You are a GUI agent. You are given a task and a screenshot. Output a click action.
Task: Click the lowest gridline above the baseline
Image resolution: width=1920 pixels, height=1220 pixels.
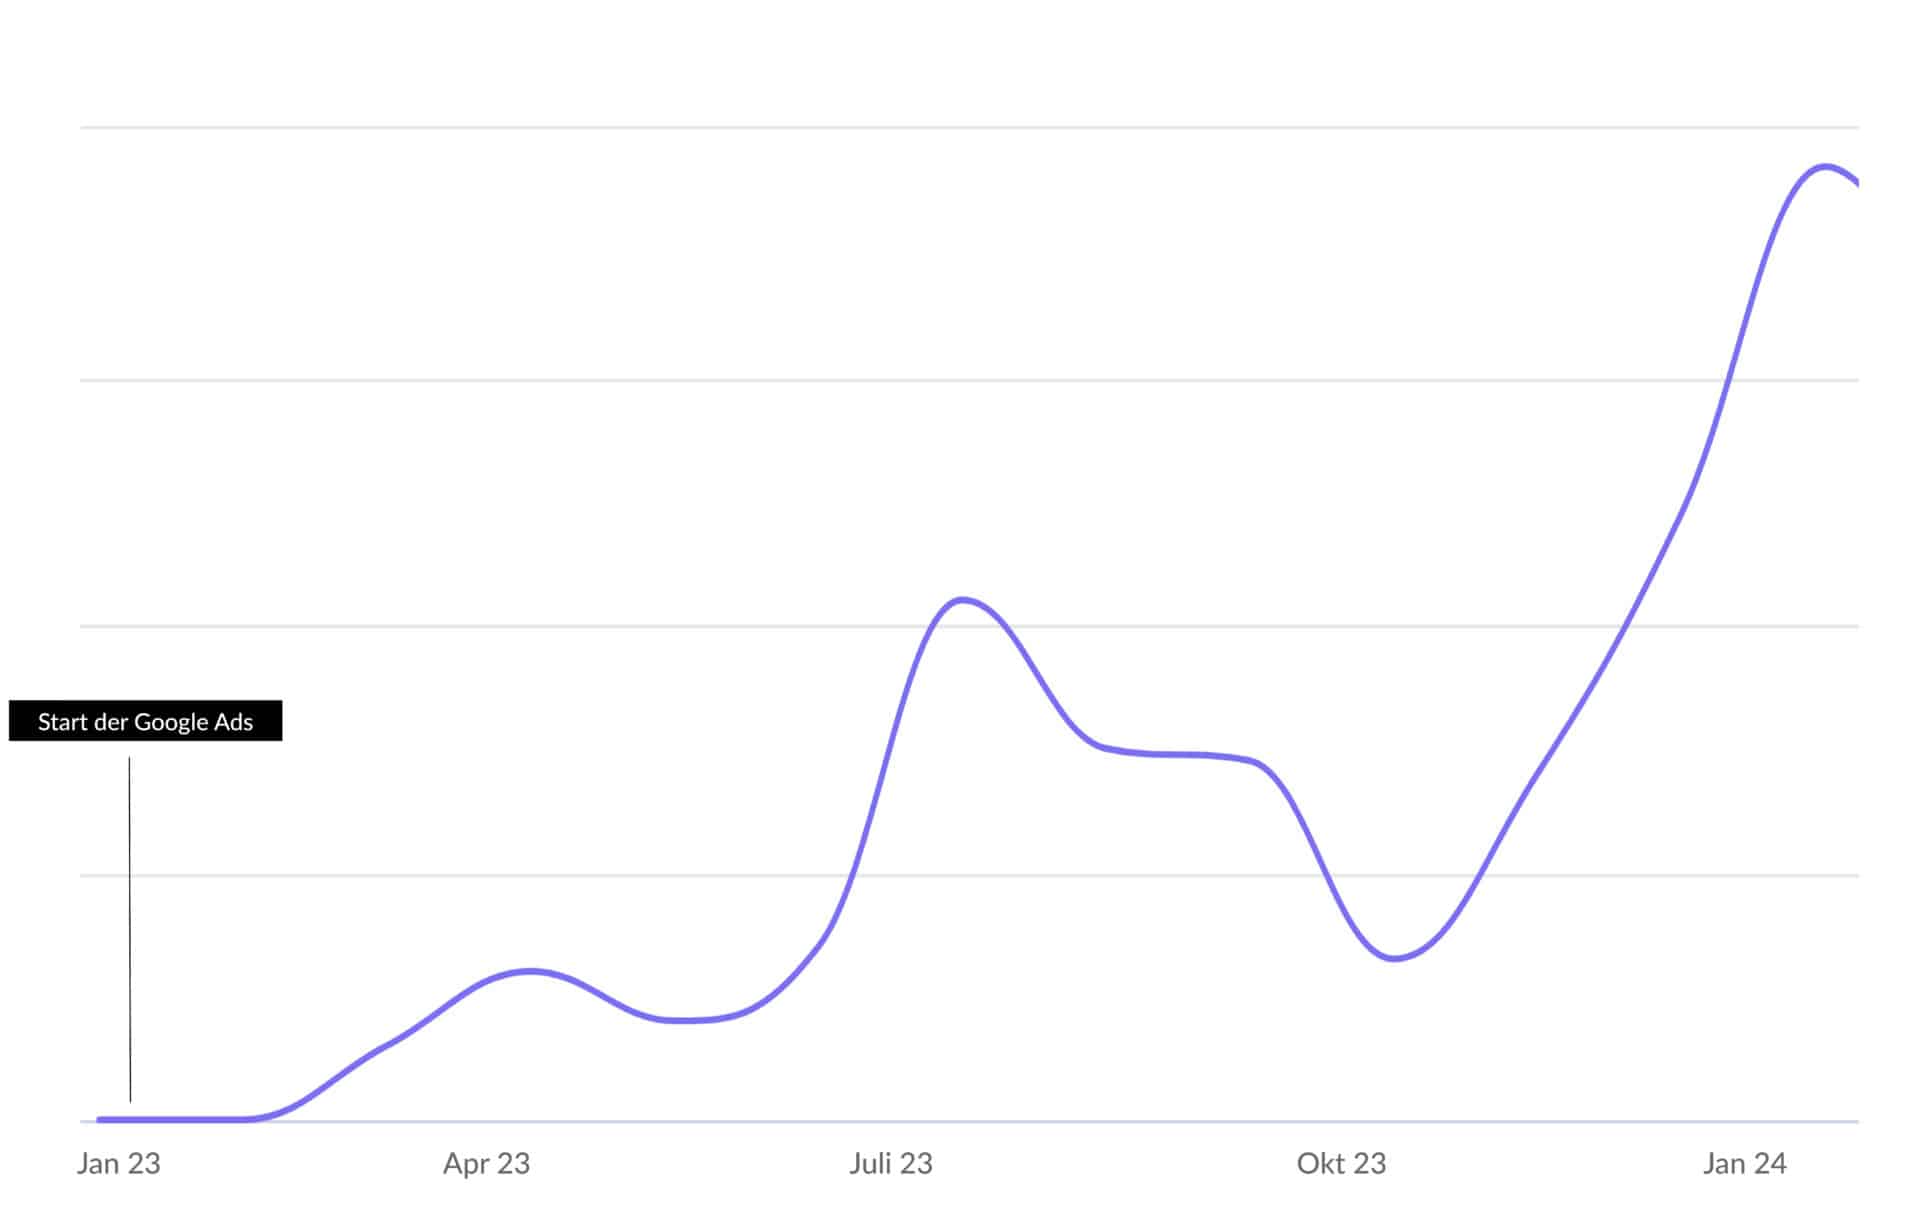pos(969,875)
